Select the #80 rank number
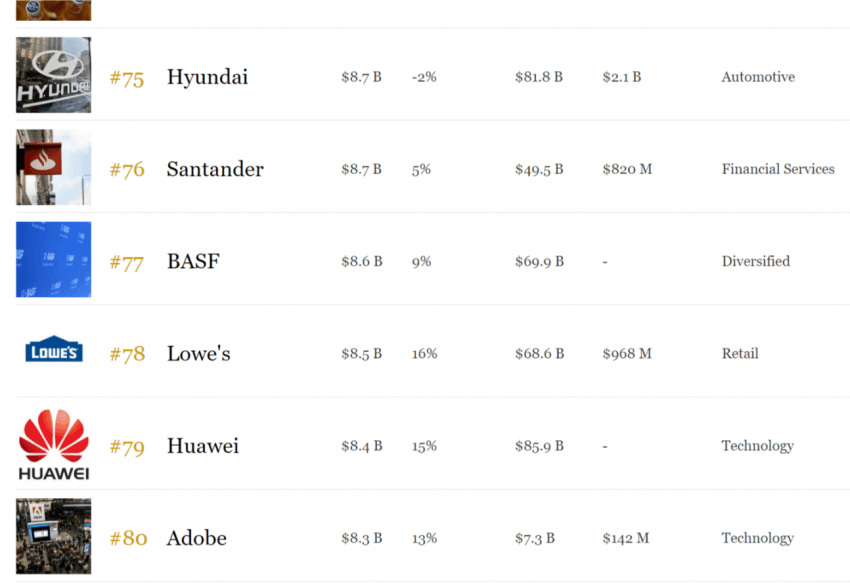 [128, 538]
